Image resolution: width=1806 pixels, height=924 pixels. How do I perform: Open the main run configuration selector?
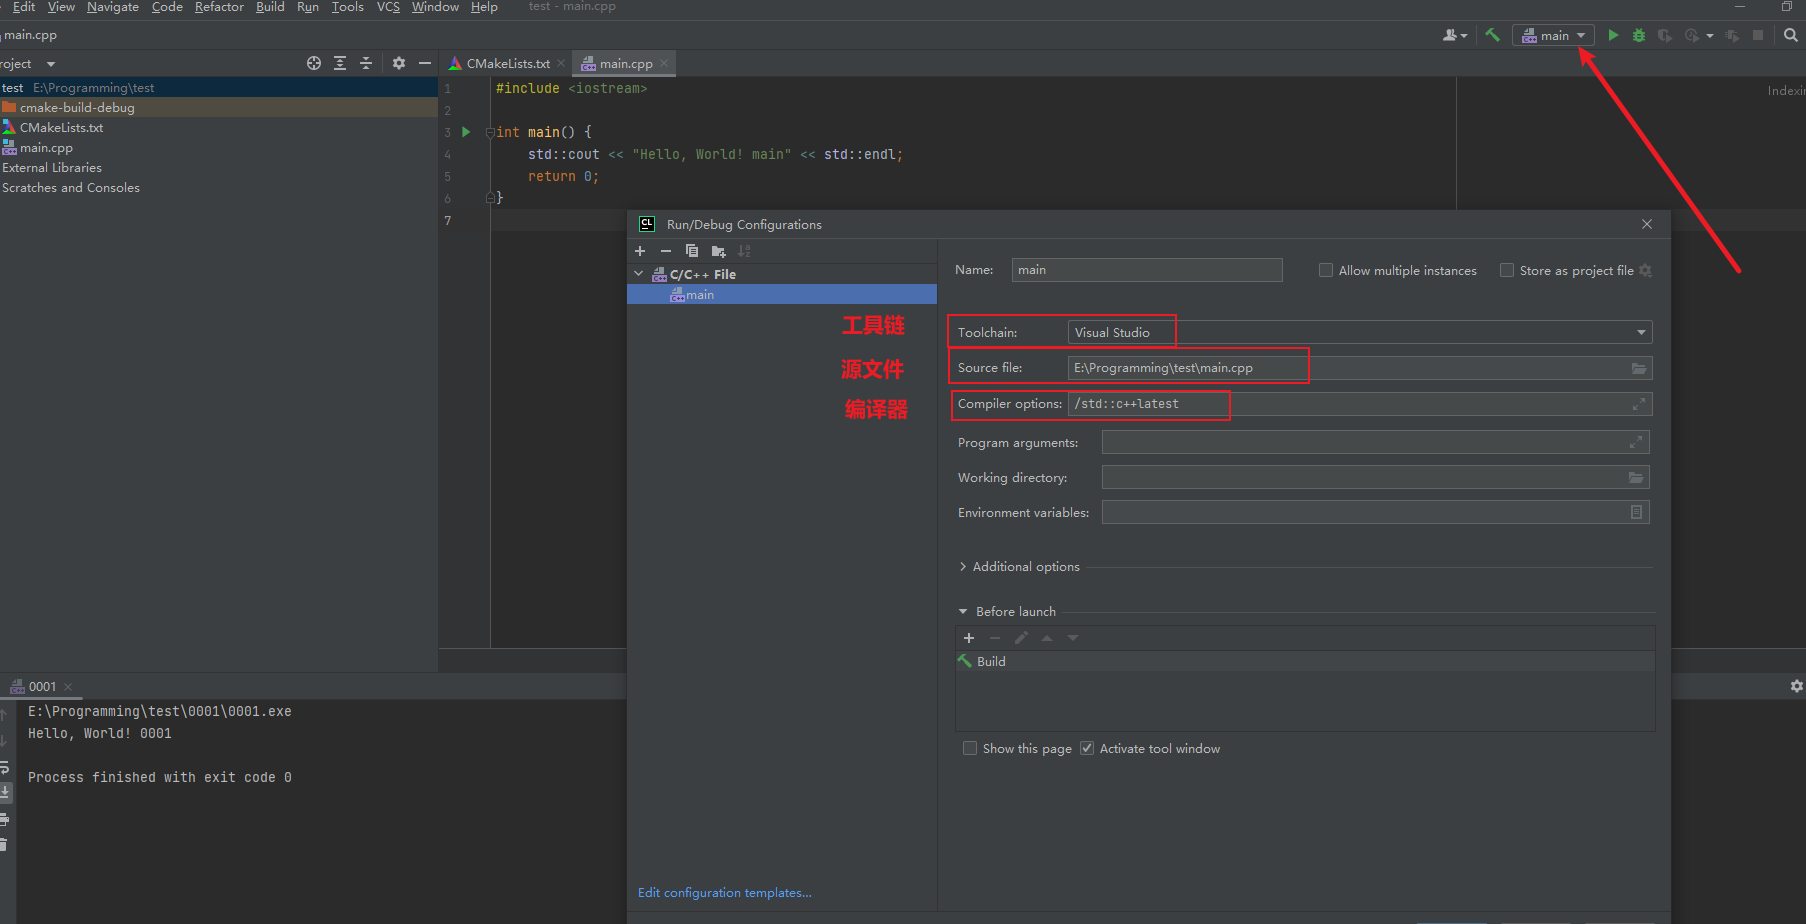(1553, 35)
